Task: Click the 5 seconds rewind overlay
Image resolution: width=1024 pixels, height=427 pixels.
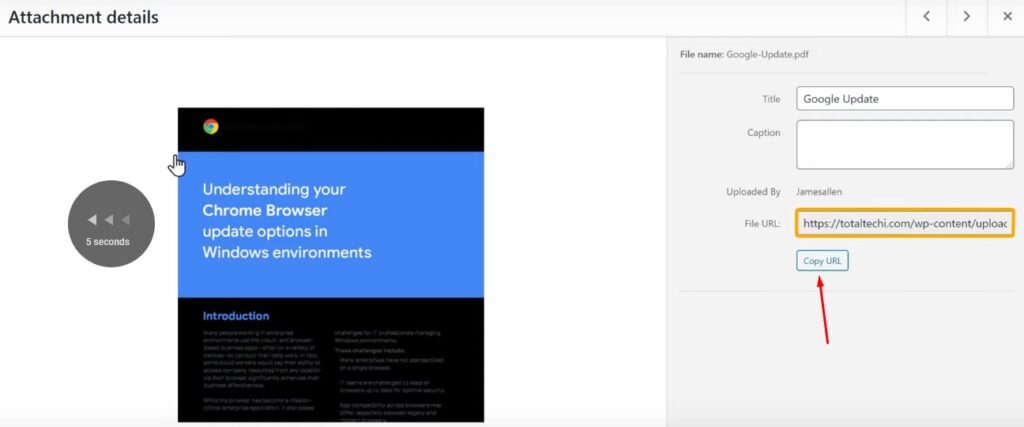Action: 111,223
